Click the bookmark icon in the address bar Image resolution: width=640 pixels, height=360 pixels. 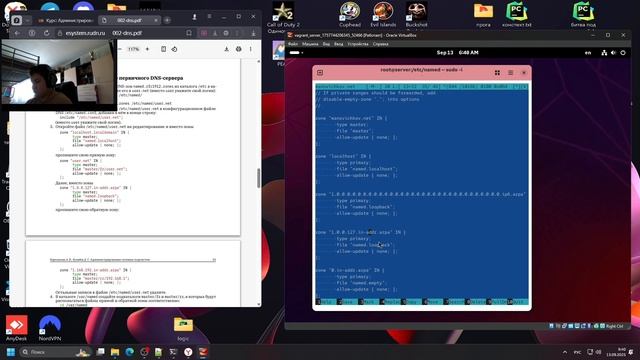pos(189,33)
